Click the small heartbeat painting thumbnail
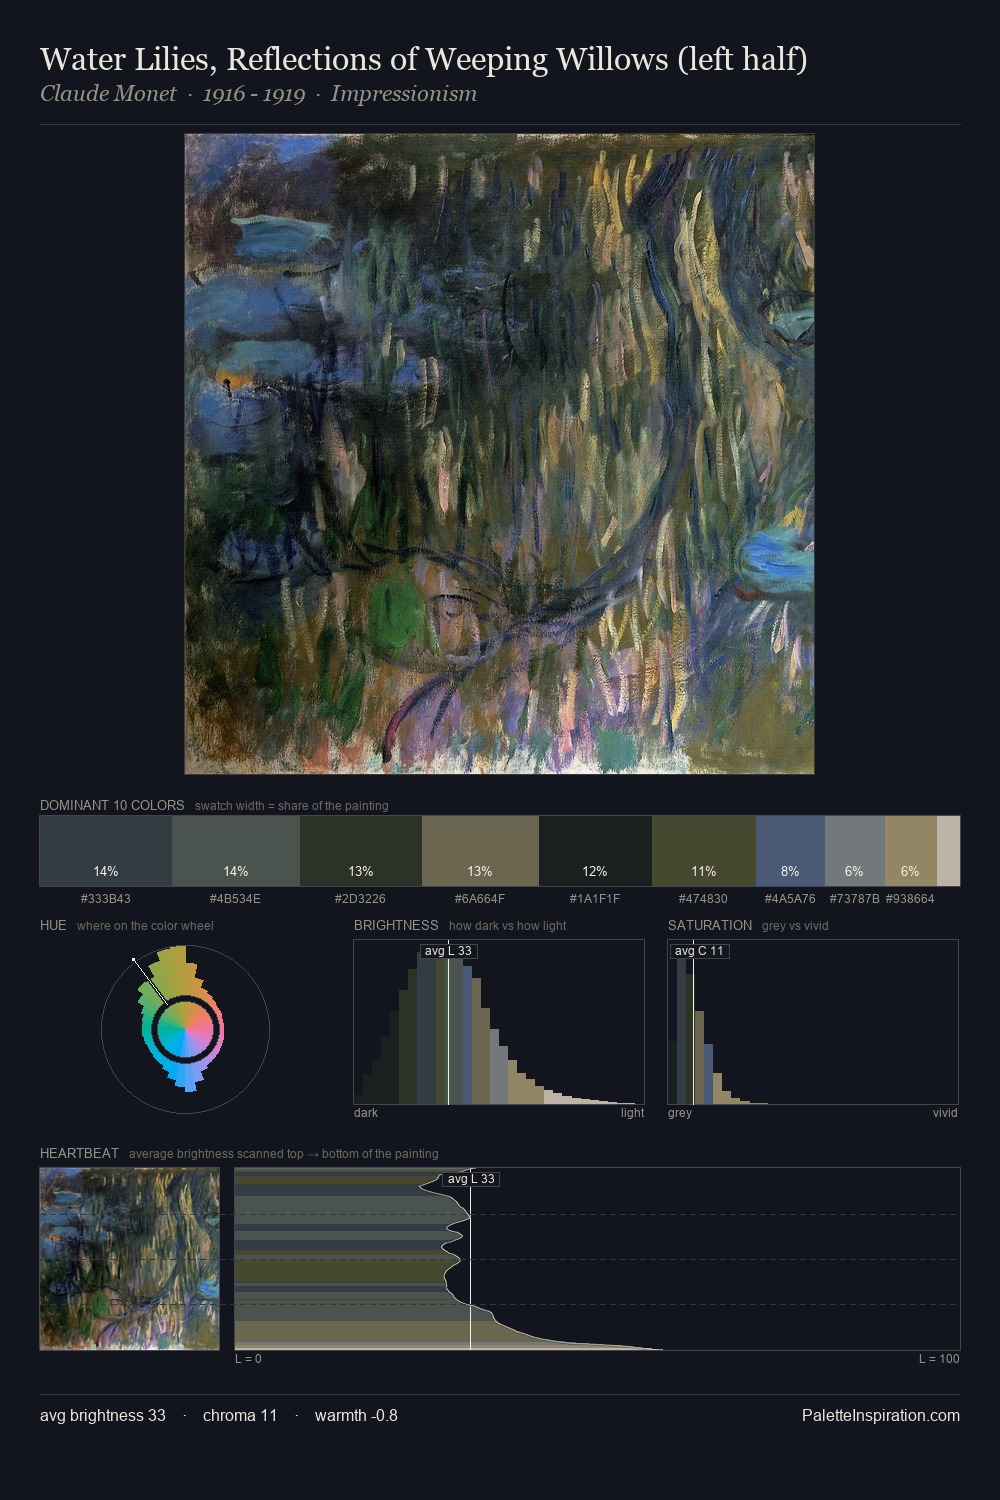Screen dimensions: 1000x1500 point(130,1259)
